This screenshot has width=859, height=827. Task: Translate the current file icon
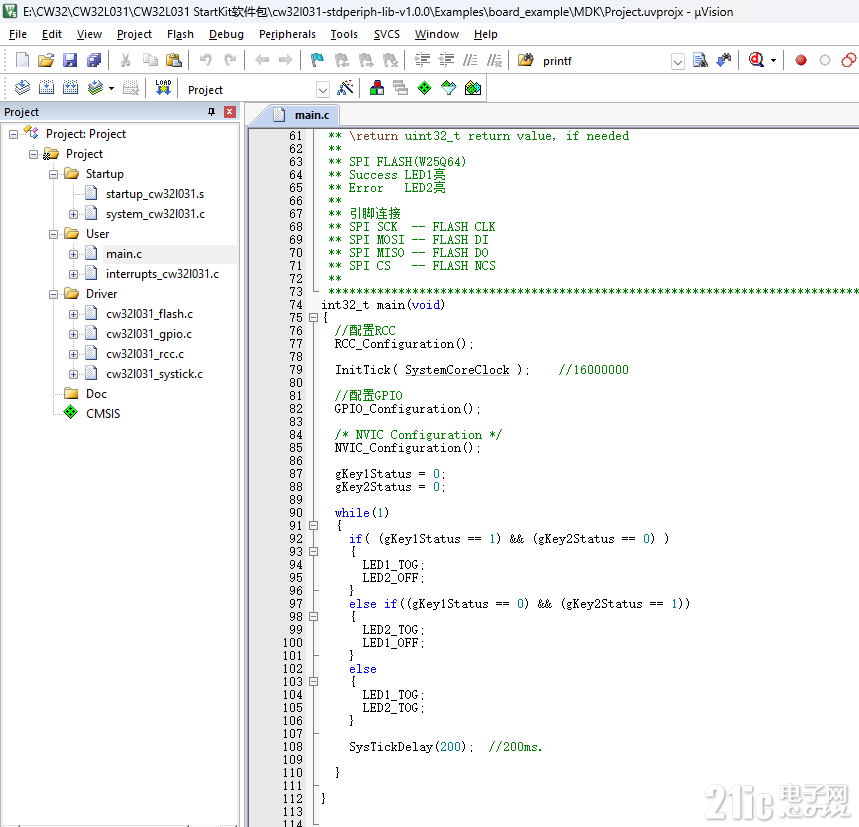coord(22,88)
